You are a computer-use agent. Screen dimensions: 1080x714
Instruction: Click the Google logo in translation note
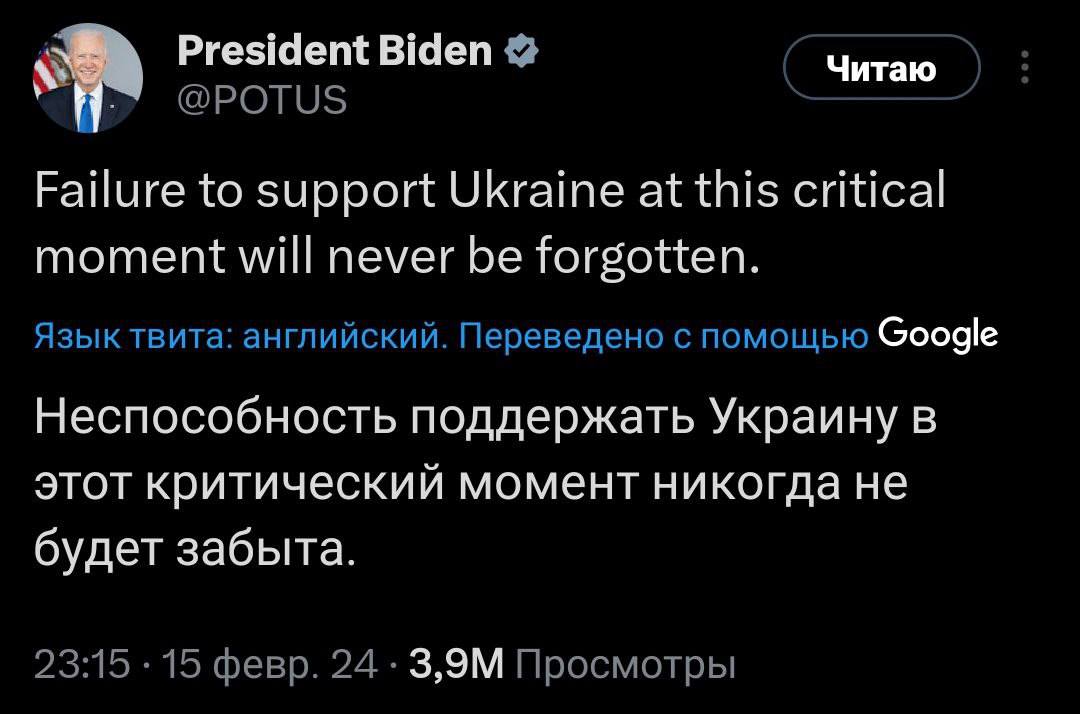pyautogui.click(x=937, y=334)
